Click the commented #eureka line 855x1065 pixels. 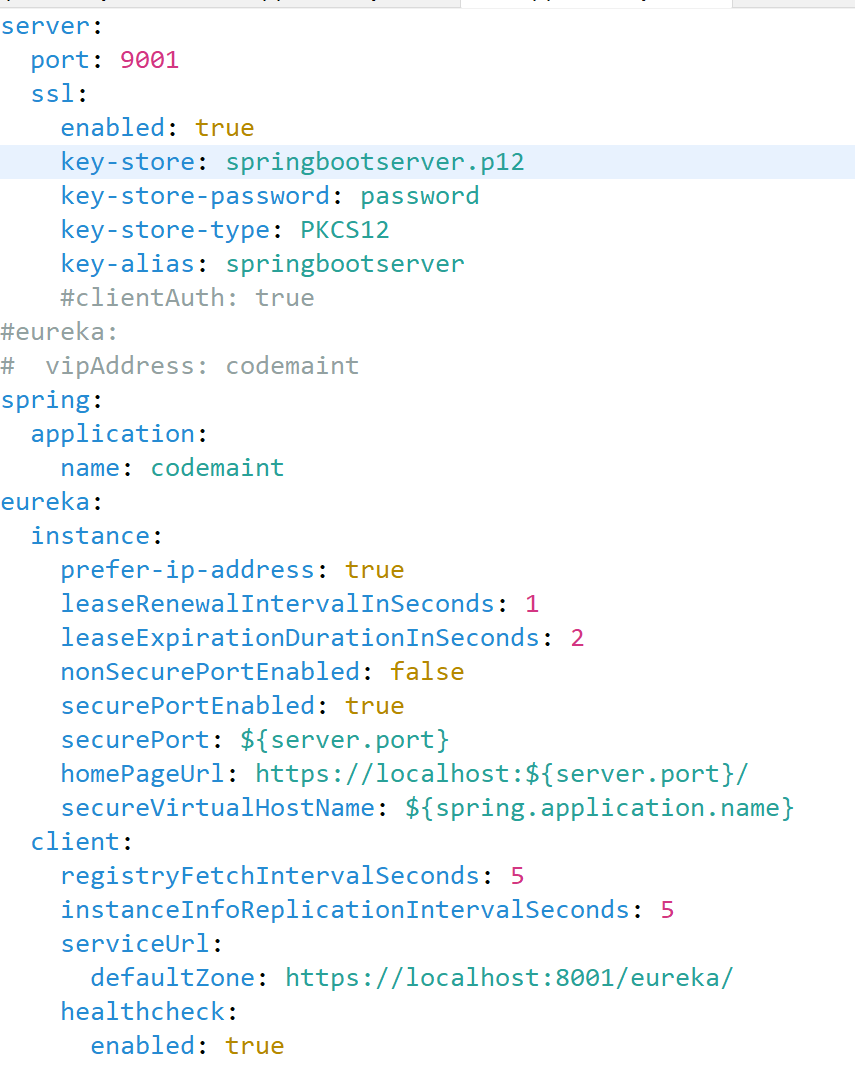click(54, 331)
